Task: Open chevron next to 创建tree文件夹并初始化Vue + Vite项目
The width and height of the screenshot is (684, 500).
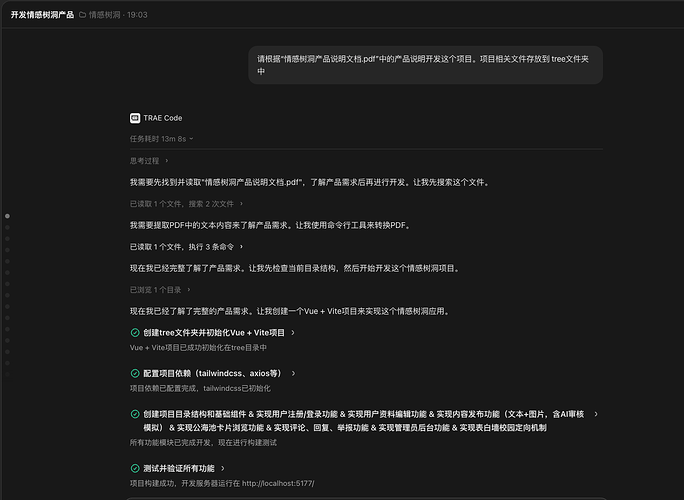Action: point(293,333)
